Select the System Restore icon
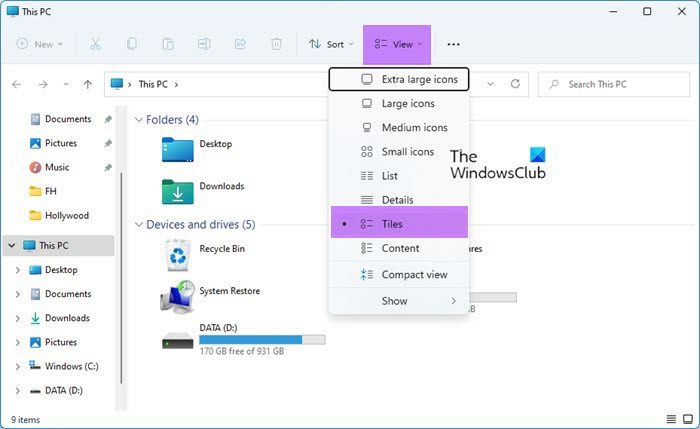The width and height of the screenshot is (700, 429). click(178, 297)
